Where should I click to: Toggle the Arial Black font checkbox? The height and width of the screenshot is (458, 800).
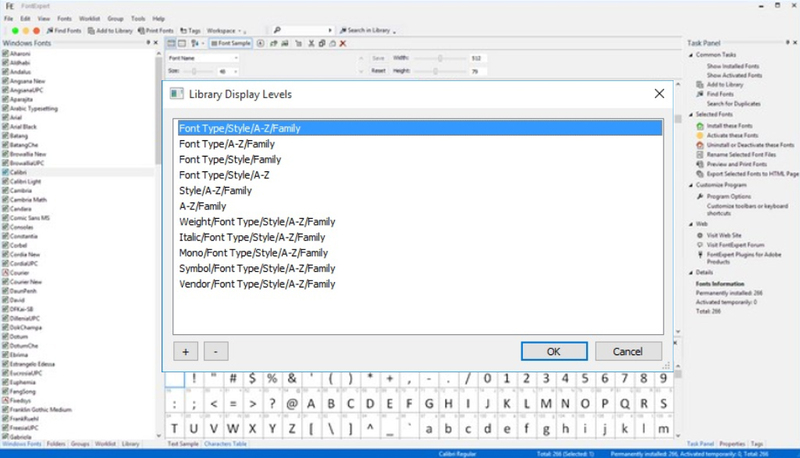pyautogui.click(x=6, y=126)
